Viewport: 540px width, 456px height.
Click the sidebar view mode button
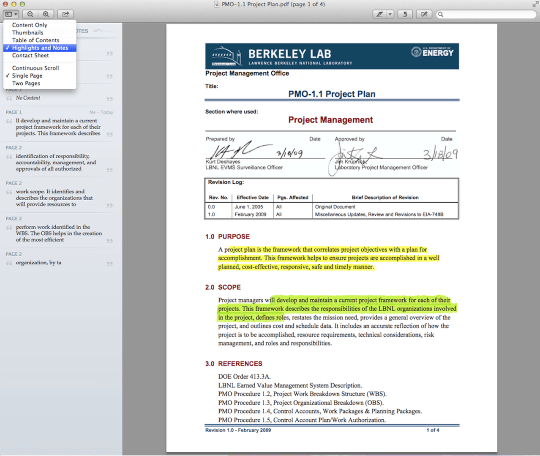11,14
